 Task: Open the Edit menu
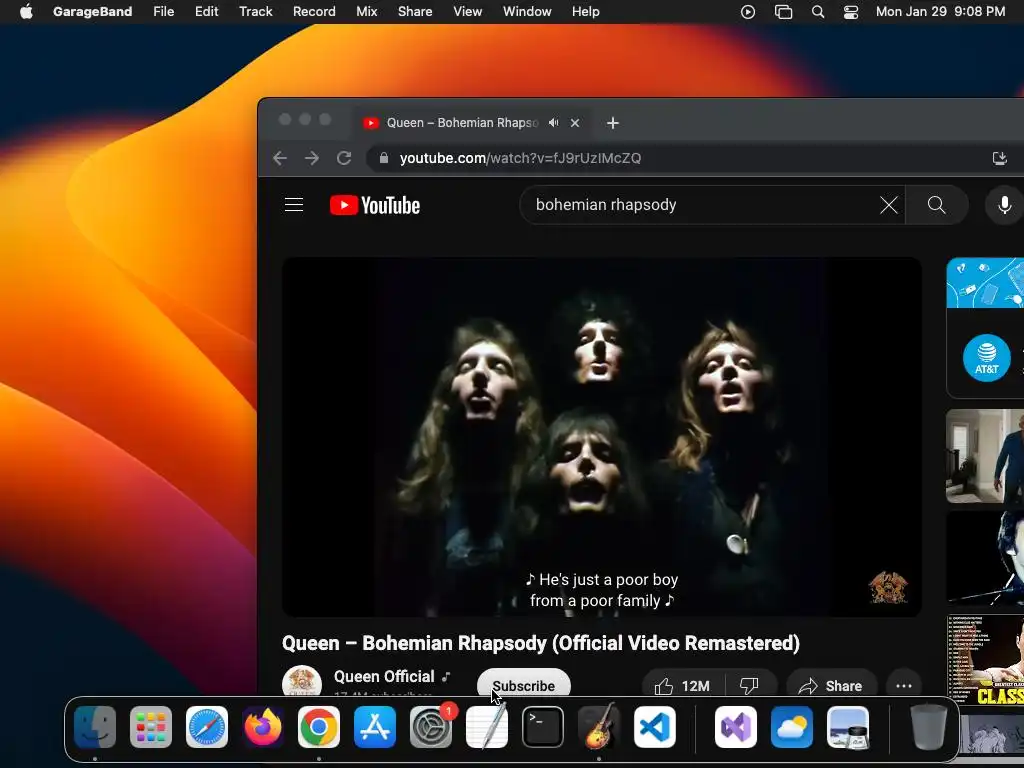point(206,11)
